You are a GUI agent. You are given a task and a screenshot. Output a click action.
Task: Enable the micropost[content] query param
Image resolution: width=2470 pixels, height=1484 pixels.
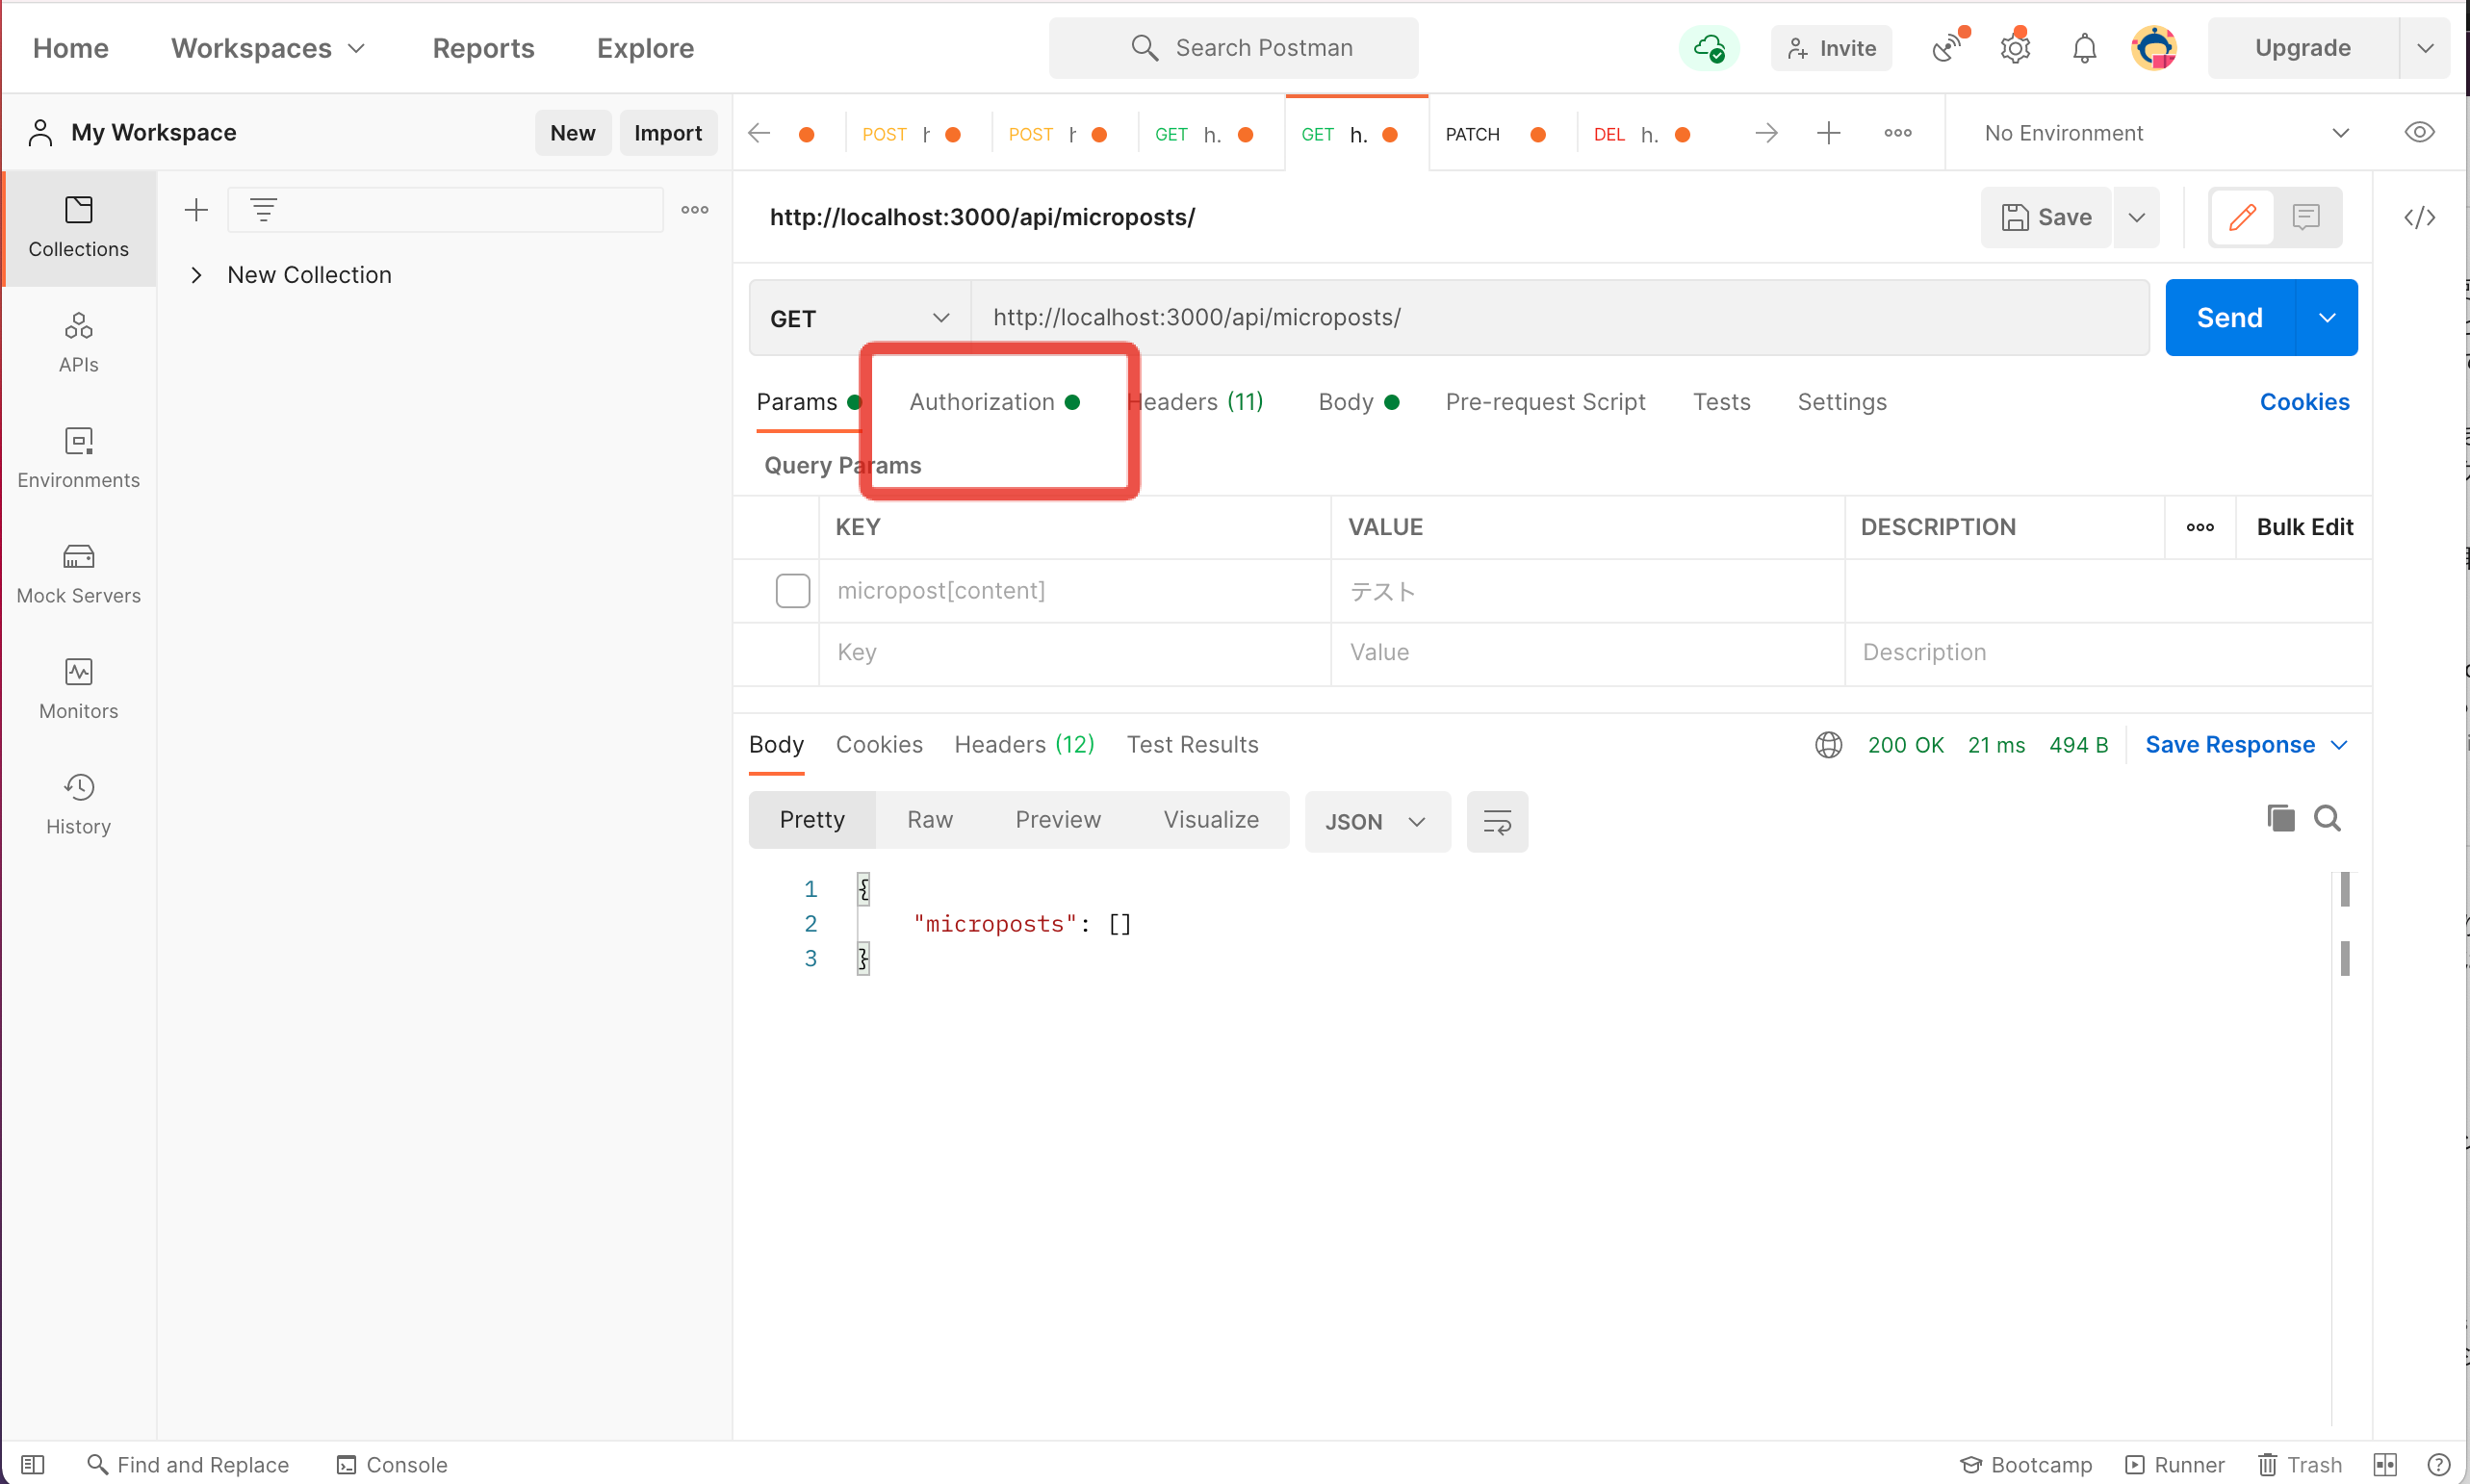(792, 590)
